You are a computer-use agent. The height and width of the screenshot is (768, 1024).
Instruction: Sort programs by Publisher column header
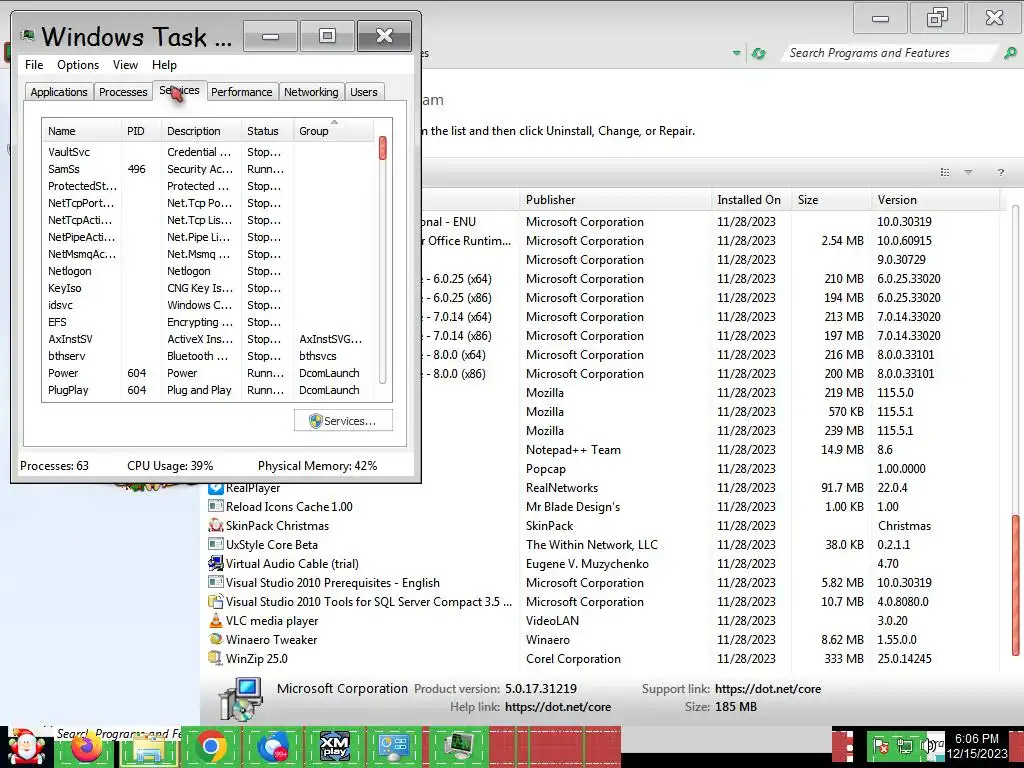[x=615, y=200]
